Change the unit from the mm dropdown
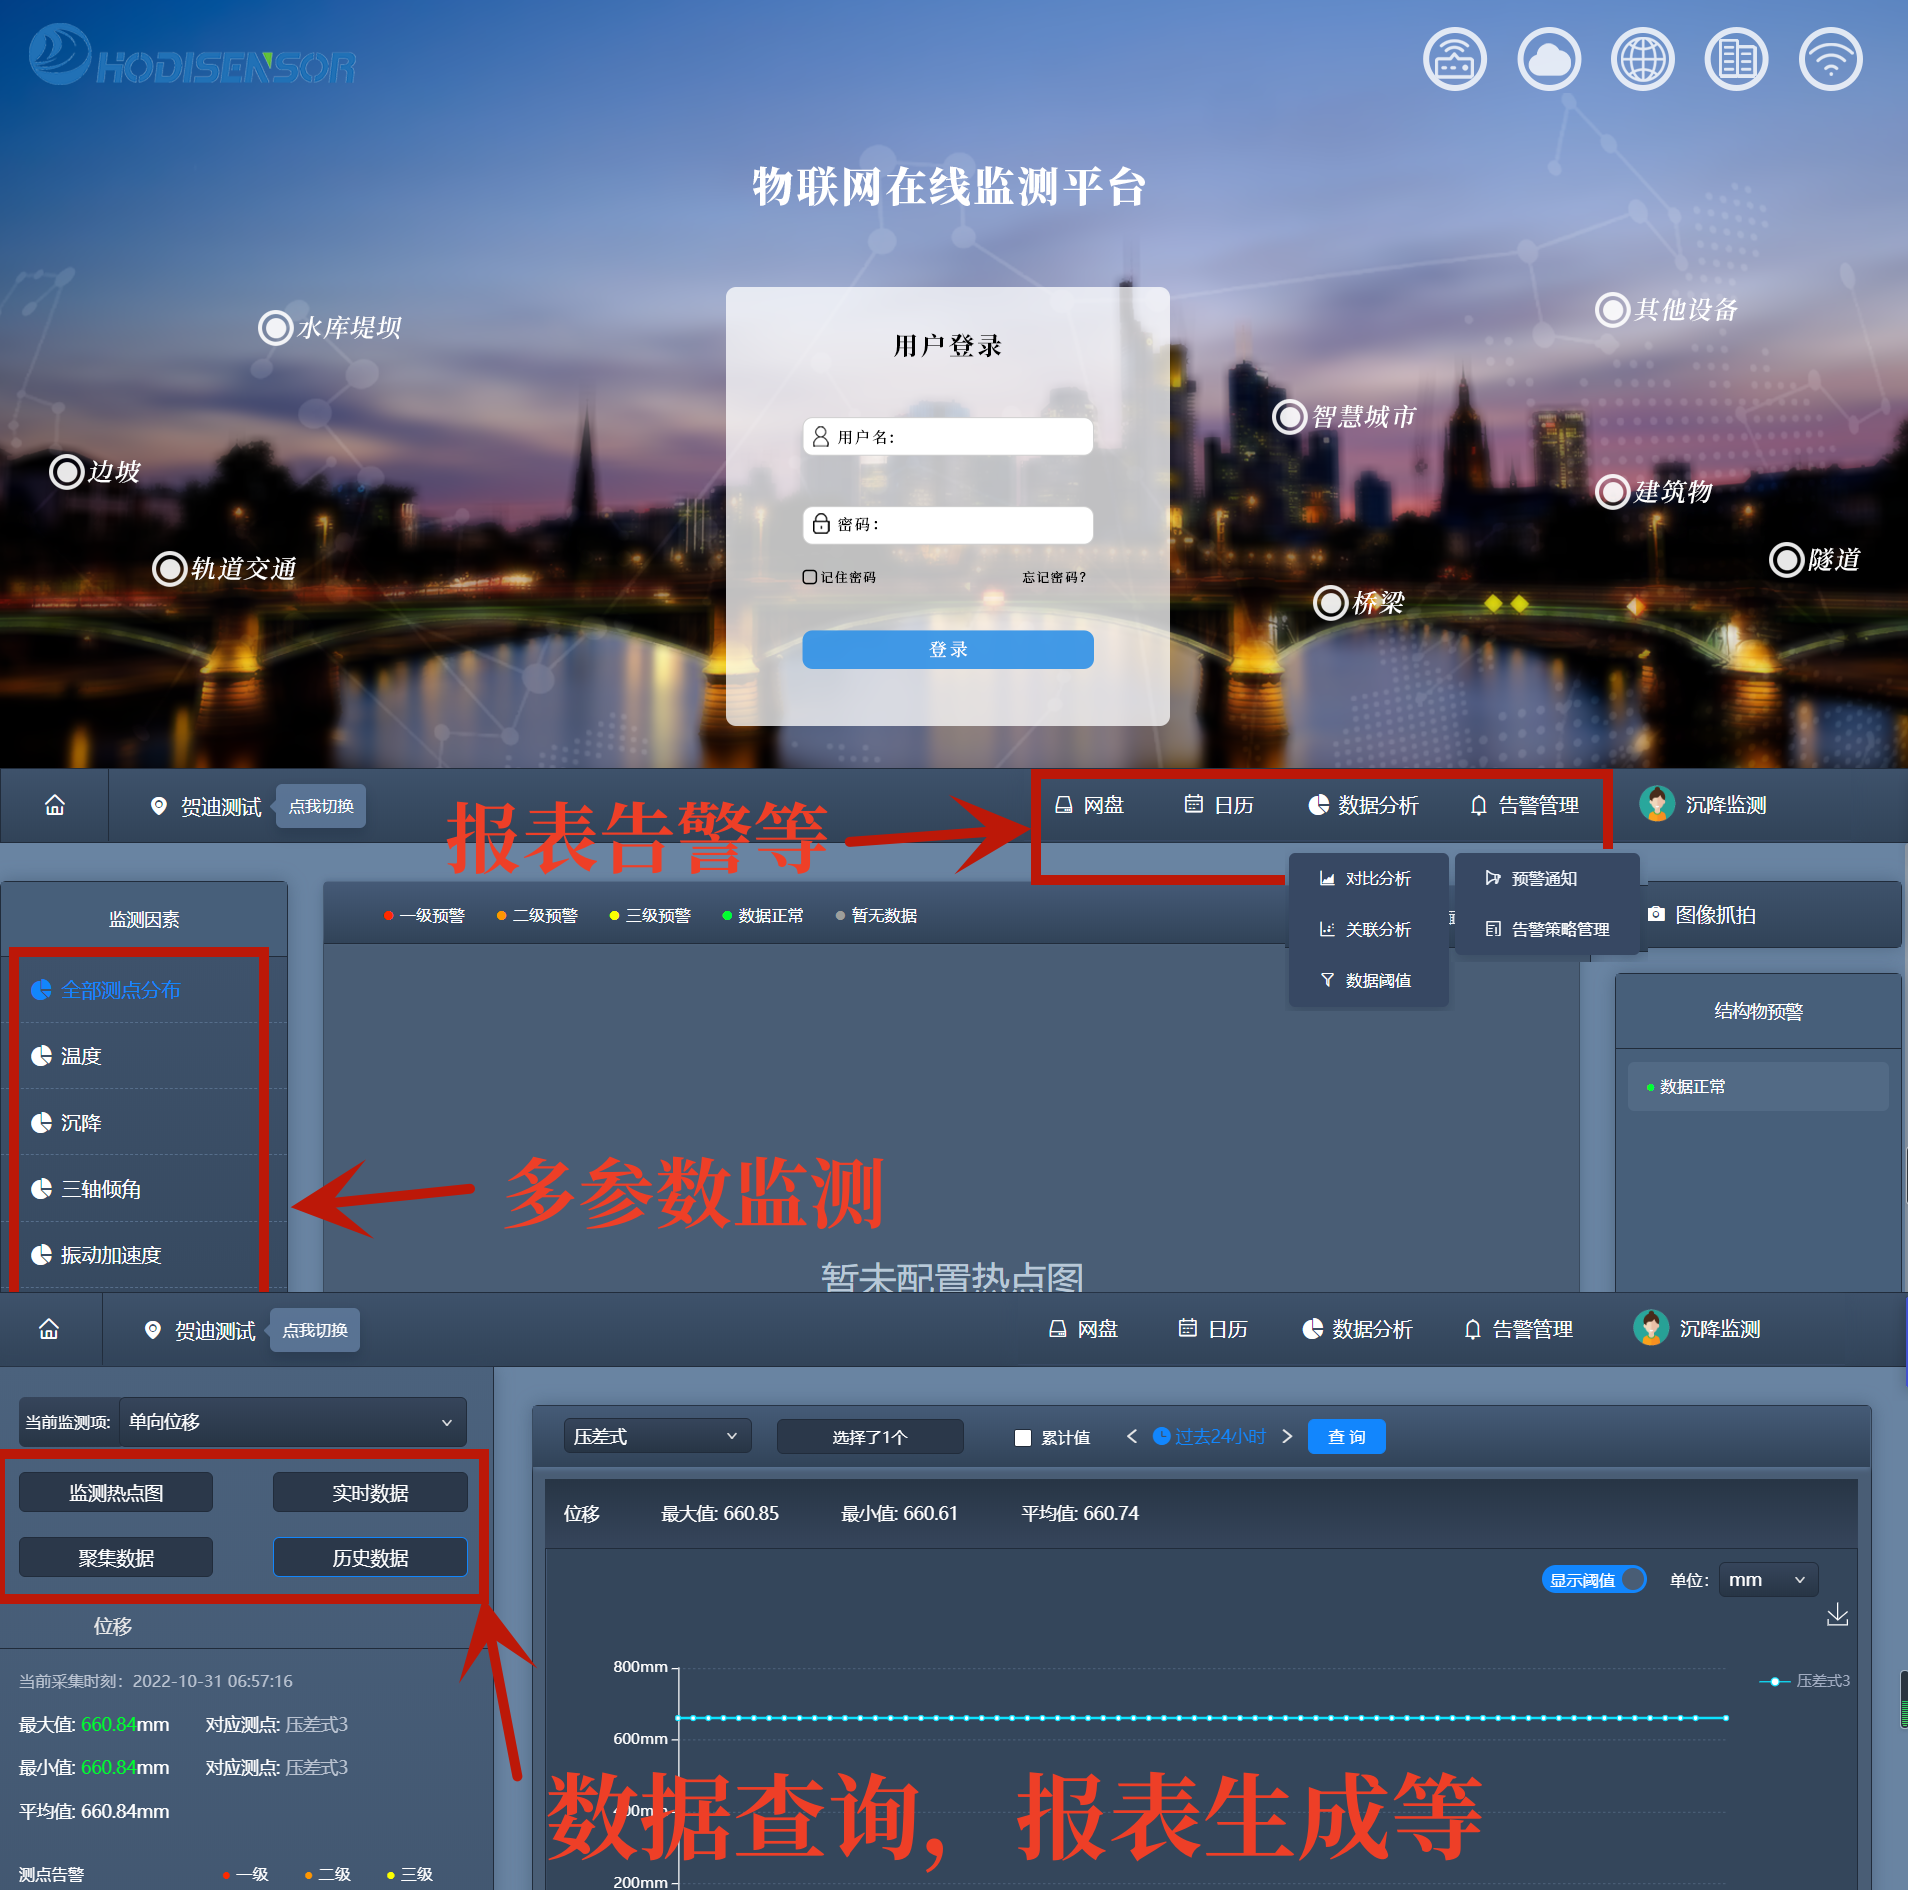Image resolution: width=1908 pixels, height=1890 pixels. pyautogui.click(x=1766, y=1580)
